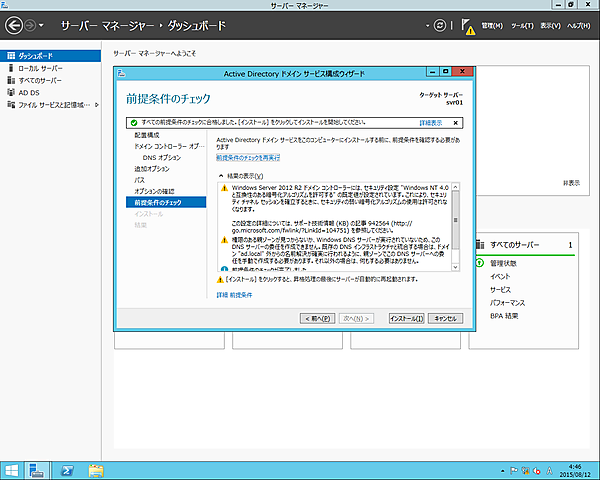Screen dimensions: 600x480
Task: Open the ヘルプ(H) menu
Action: click(x=579, y=26)
